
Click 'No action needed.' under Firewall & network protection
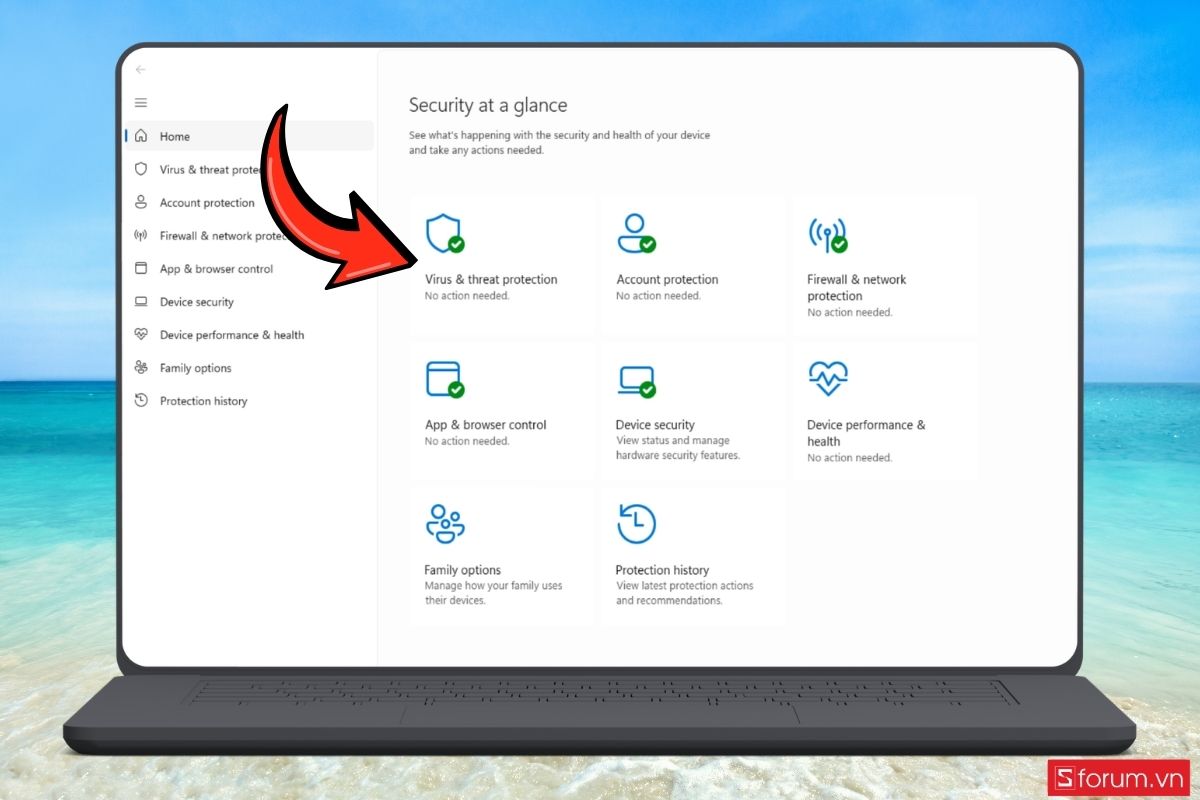coord(850,312)
